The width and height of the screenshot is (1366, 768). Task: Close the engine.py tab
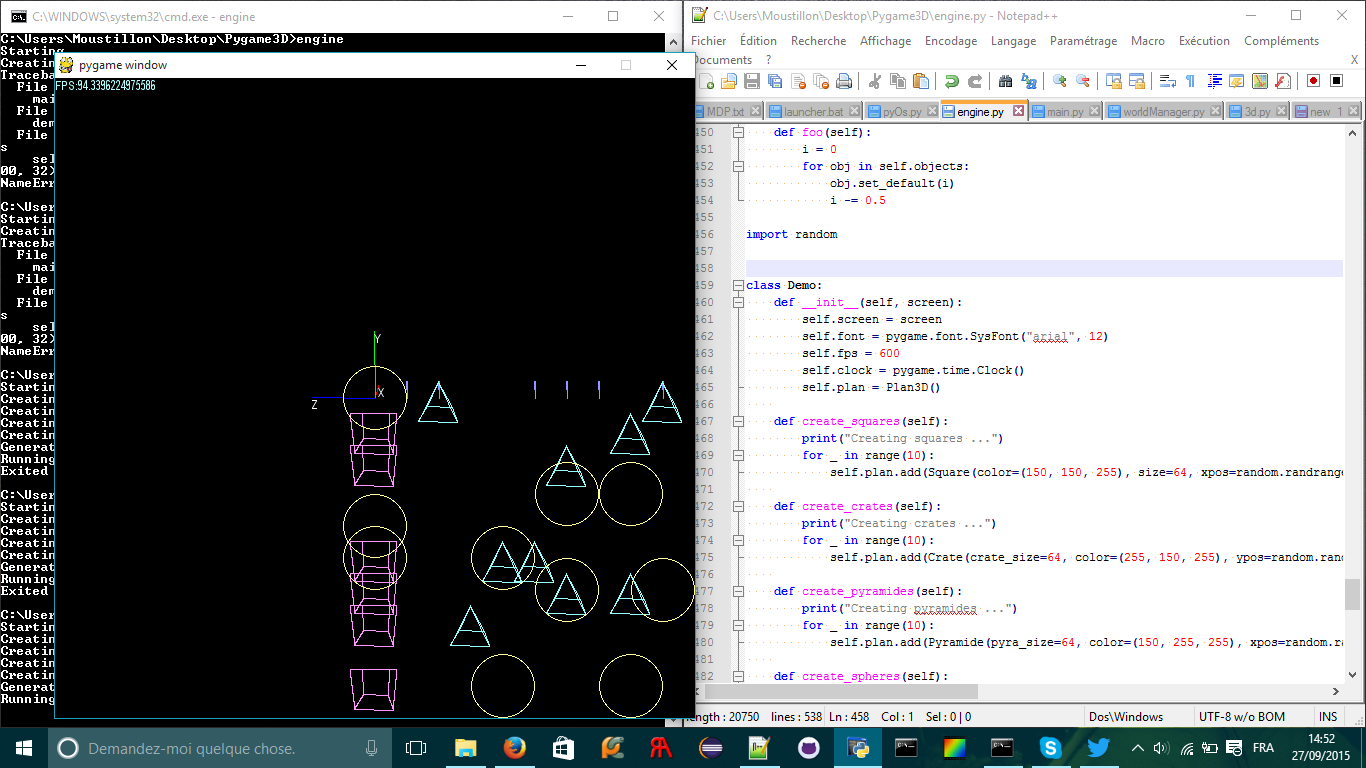(x=1019, y=111)
